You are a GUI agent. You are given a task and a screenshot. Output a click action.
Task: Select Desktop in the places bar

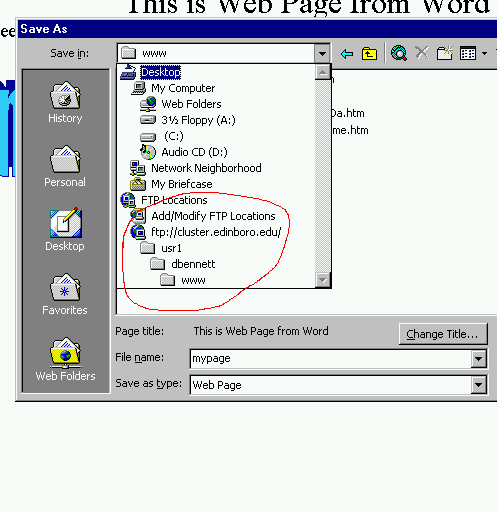tap(65, 230)
